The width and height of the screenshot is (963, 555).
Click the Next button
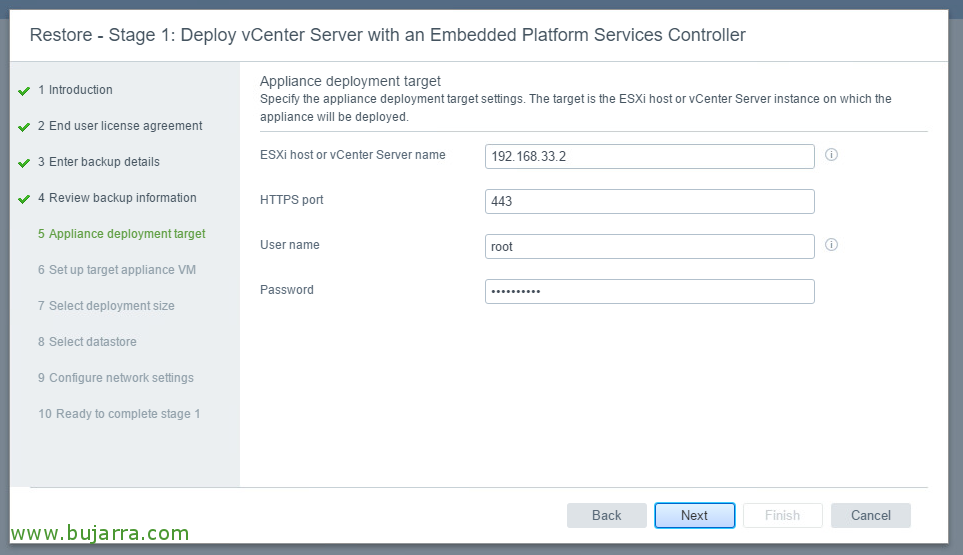695,516
